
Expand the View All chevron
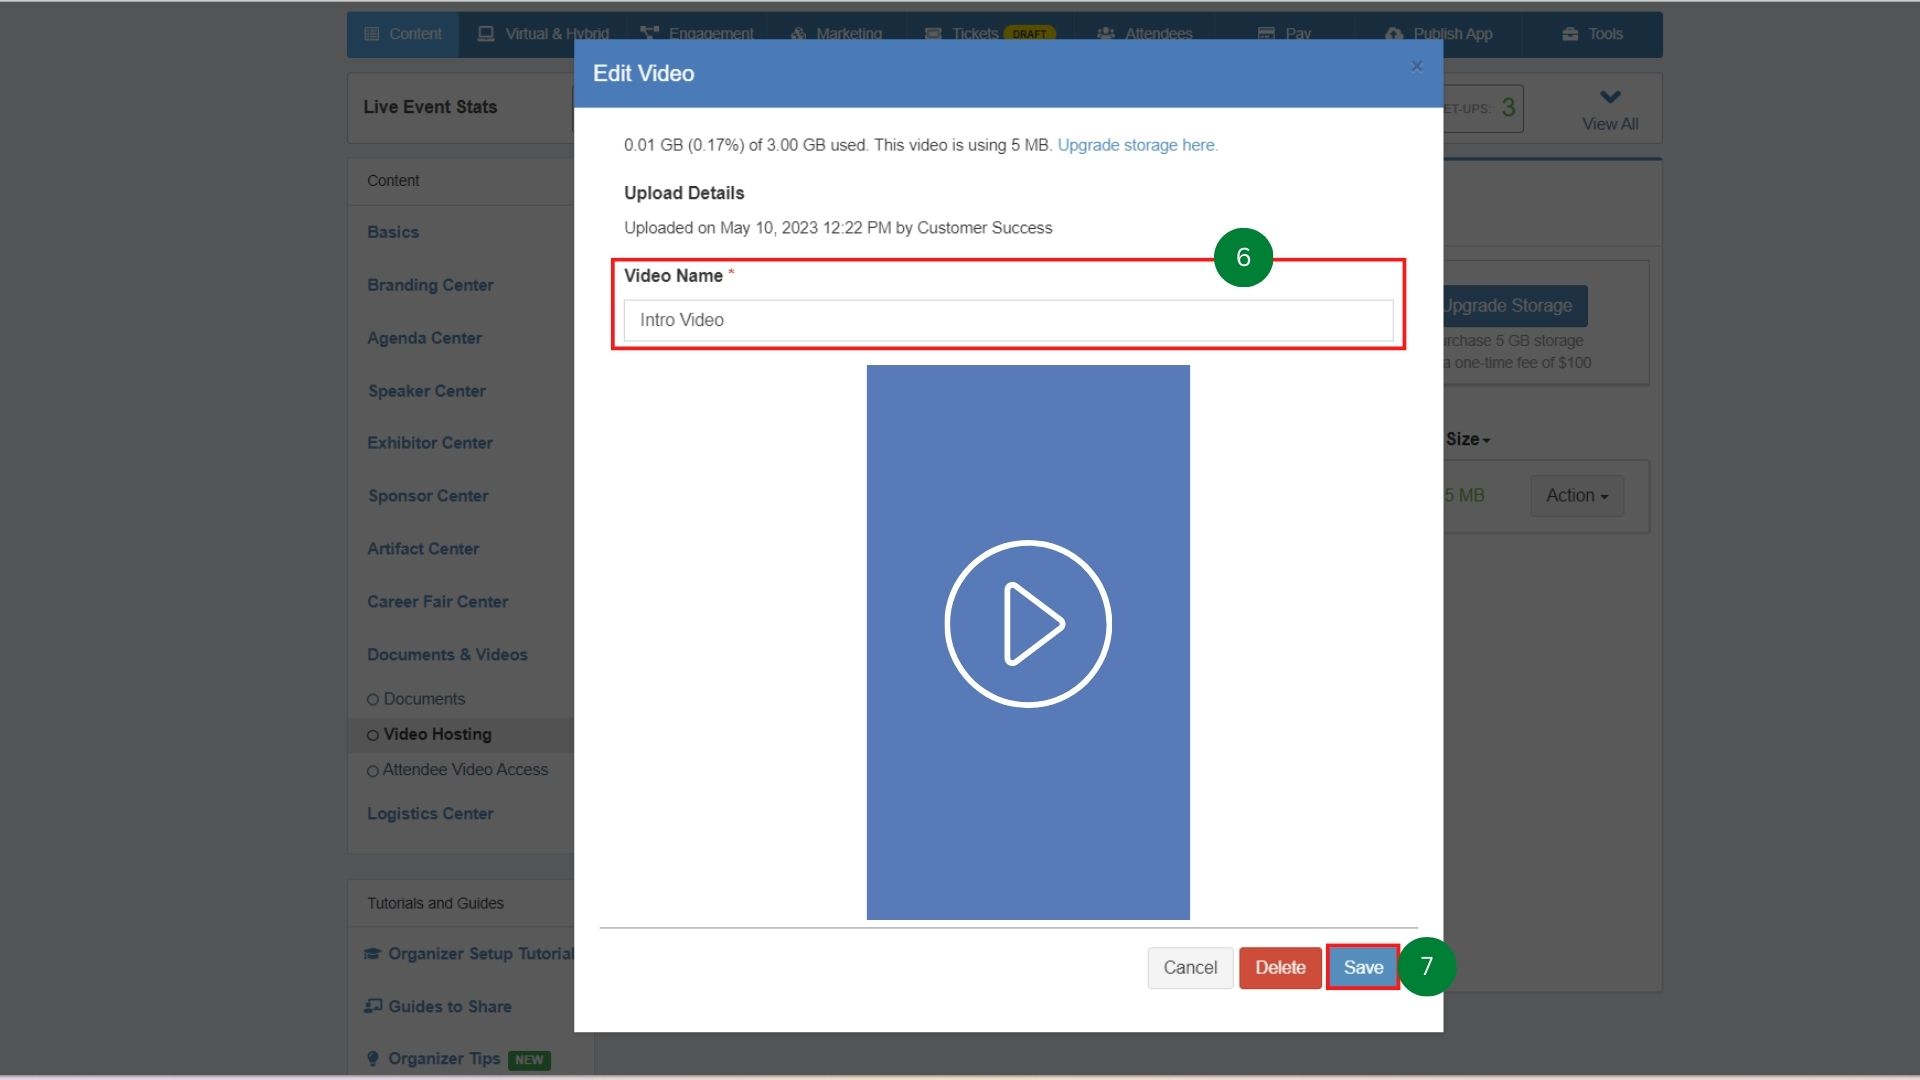1610,98
